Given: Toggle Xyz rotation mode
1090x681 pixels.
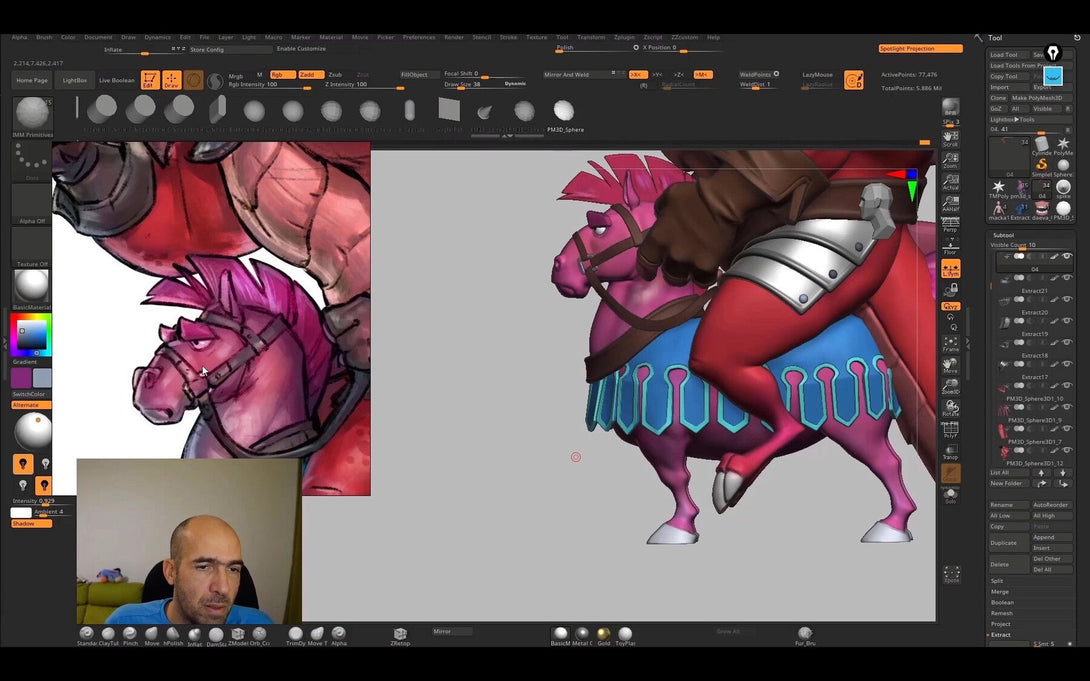Looking at the screenshot, I should [950, 306].
